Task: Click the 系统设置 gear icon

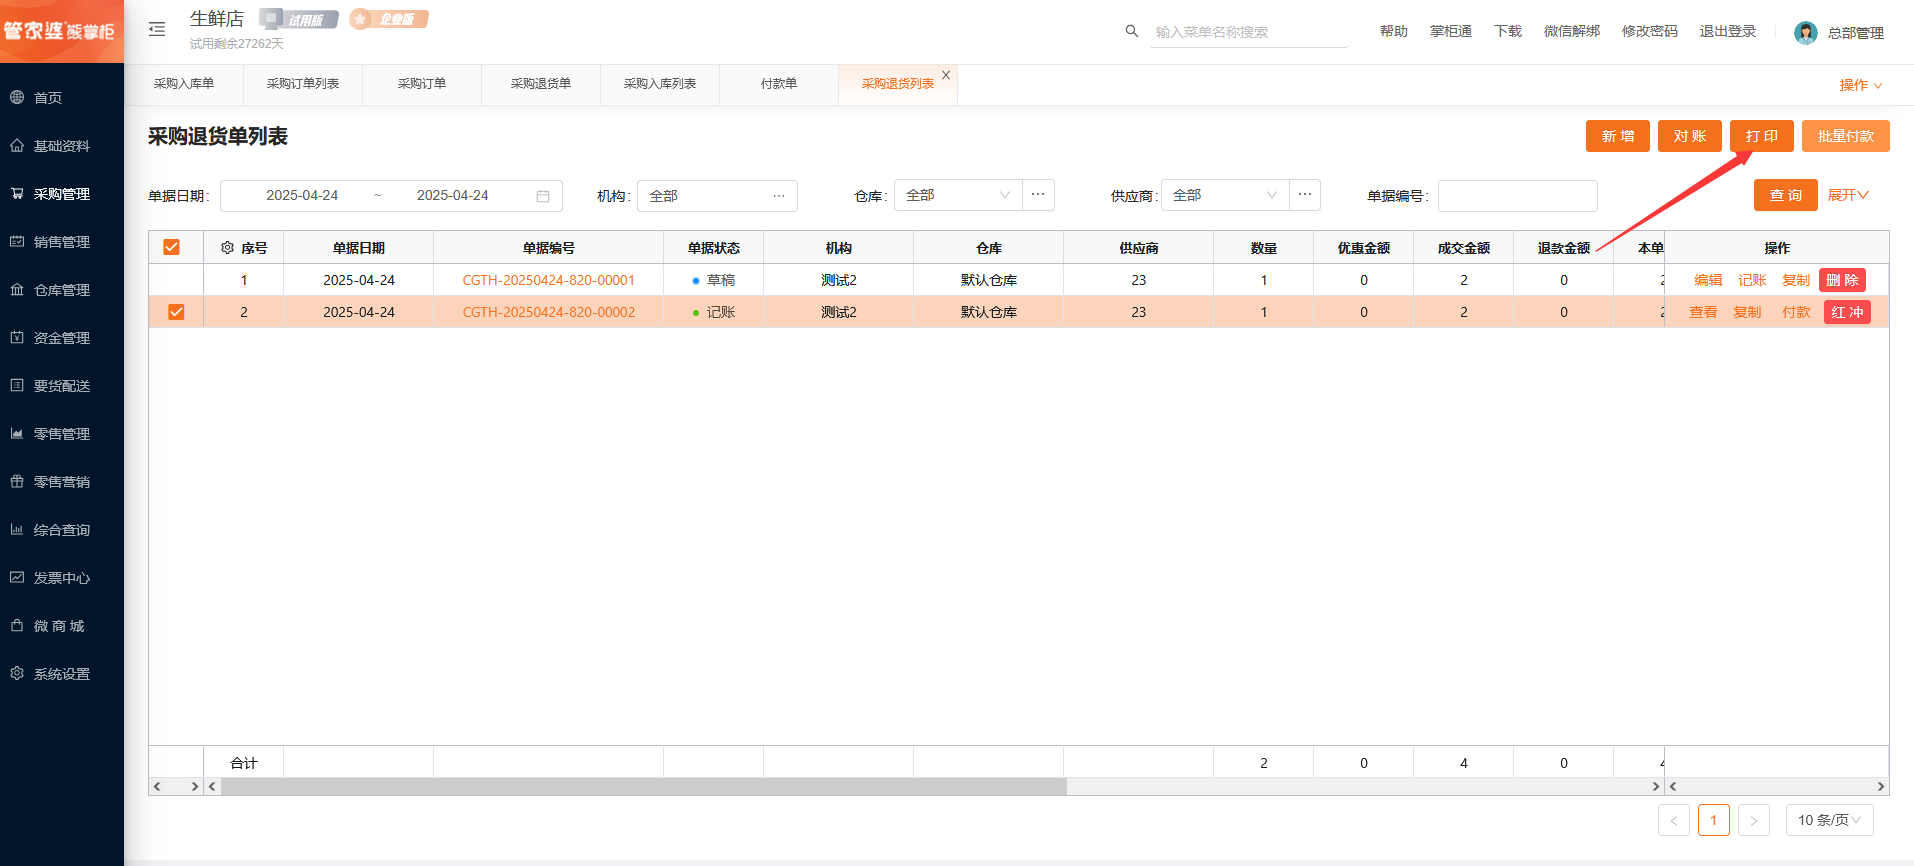Action: [17, 673]
